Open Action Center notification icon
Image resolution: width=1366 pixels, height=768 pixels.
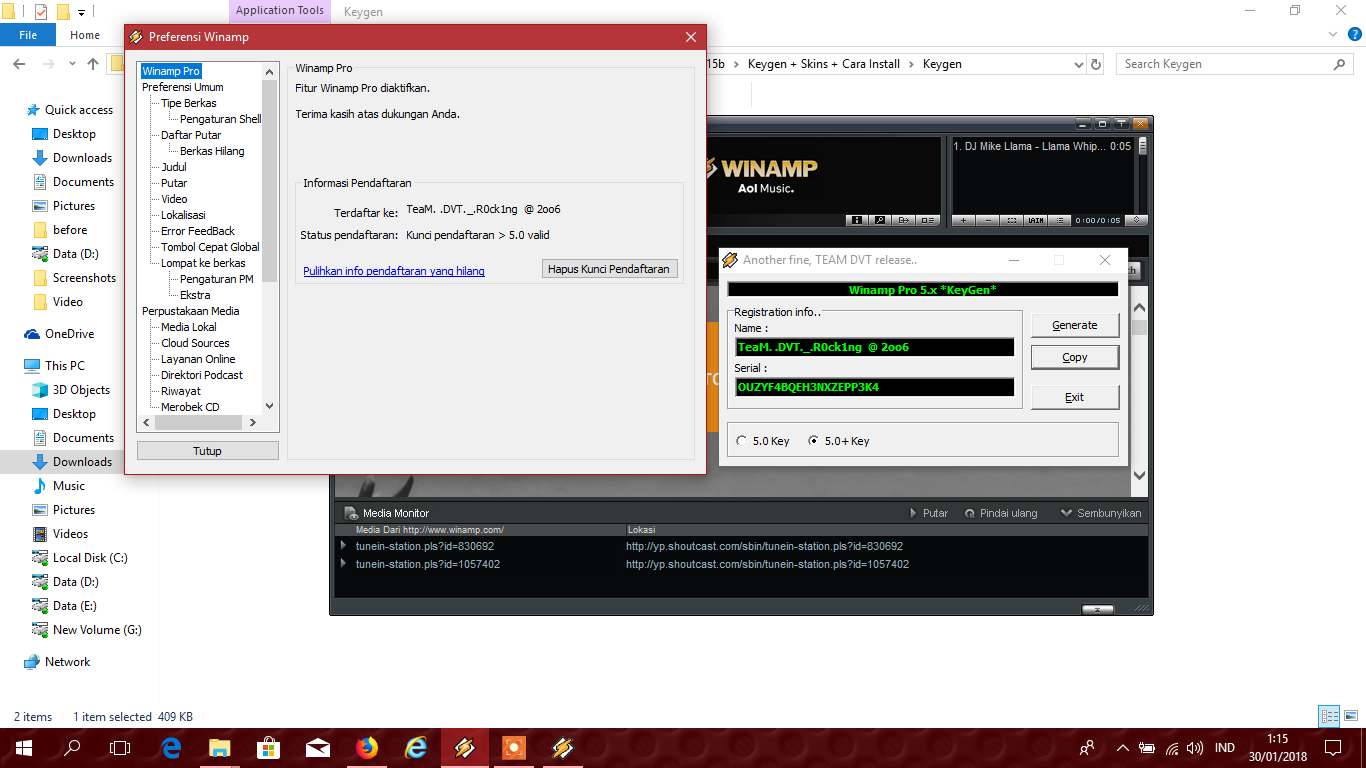click(1333, 747)
